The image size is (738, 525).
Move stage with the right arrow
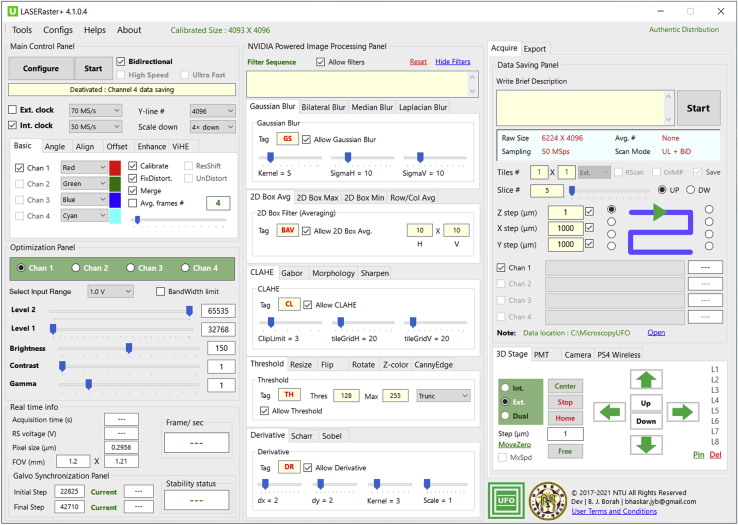pos(682,412)
